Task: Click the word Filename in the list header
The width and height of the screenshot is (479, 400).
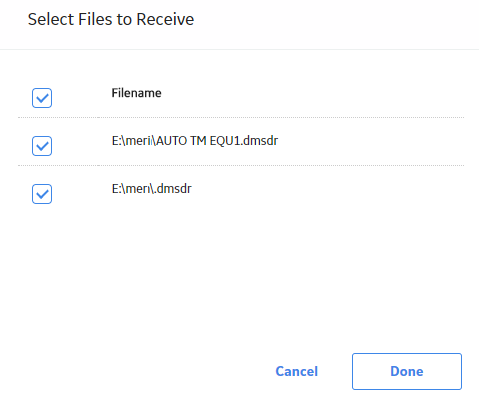Action: pos(136,93)
